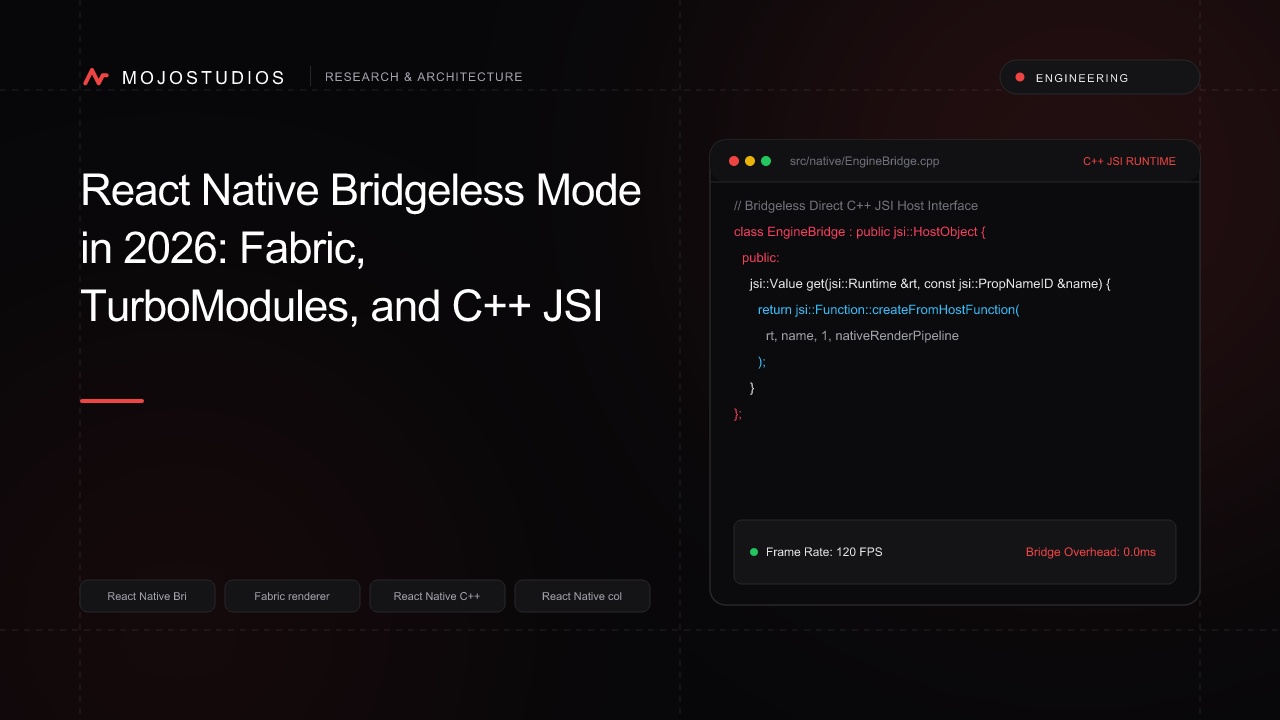
Task: Click the red window dot in code panel
Action: (x=734, y=161)
